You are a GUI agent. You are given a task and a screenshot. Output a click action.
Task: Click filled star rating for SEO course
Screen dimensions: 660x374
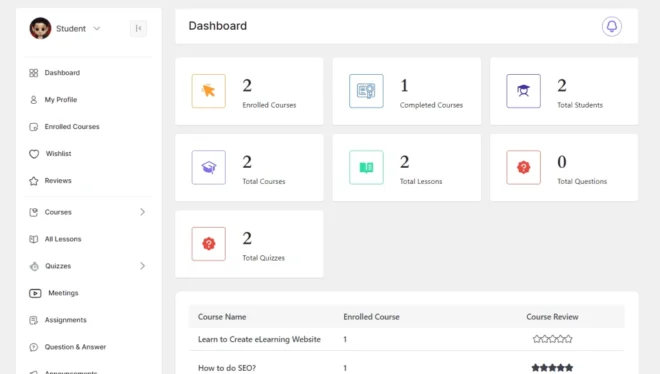point(552,368)
